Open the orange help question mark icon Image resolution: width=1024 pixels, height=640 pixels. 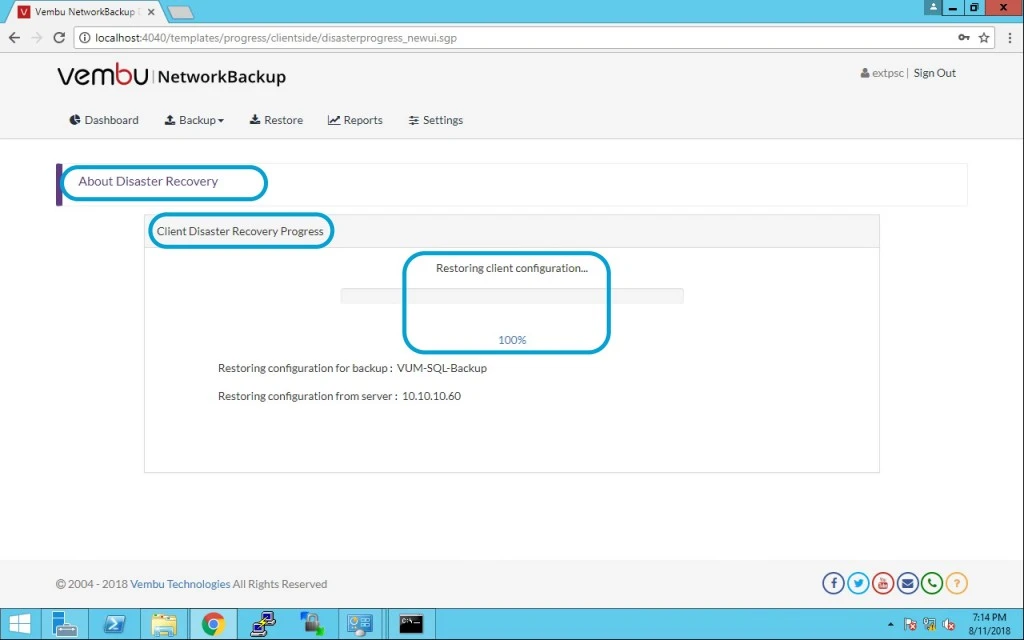pyautogui.click(x=957, y=583)
